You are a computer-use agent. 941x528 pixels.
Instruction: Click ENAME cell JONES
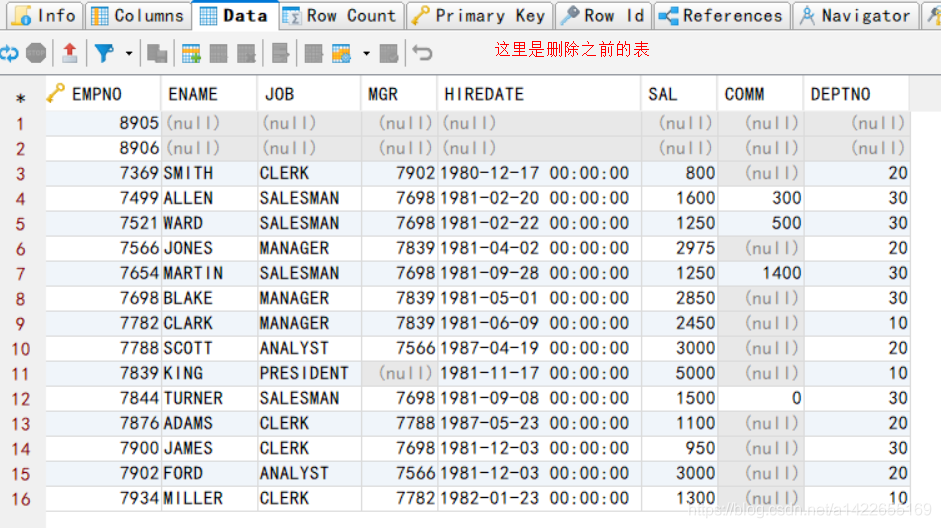tap(209, 248)
